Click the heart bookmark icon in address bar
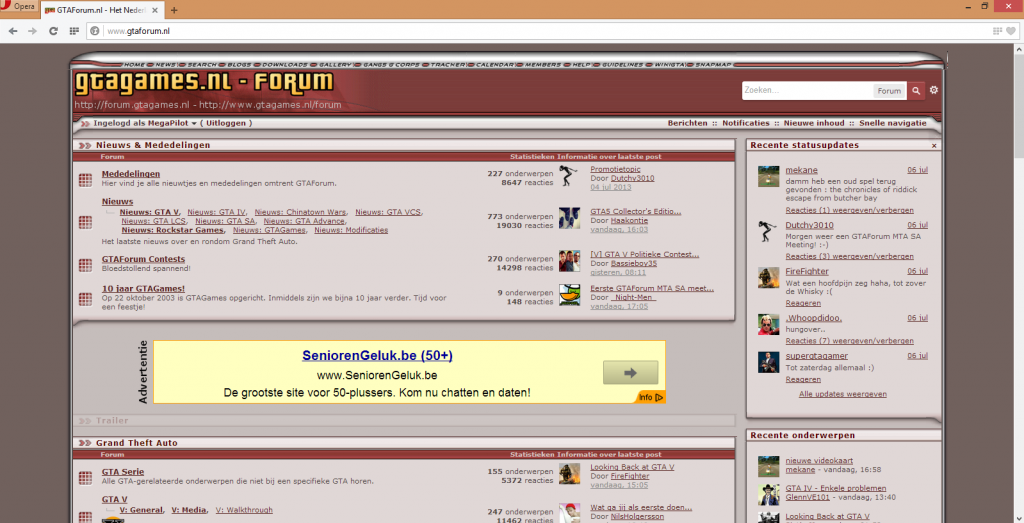The height and width of the screenshot is (523, 1024). tap(1011, 31)
